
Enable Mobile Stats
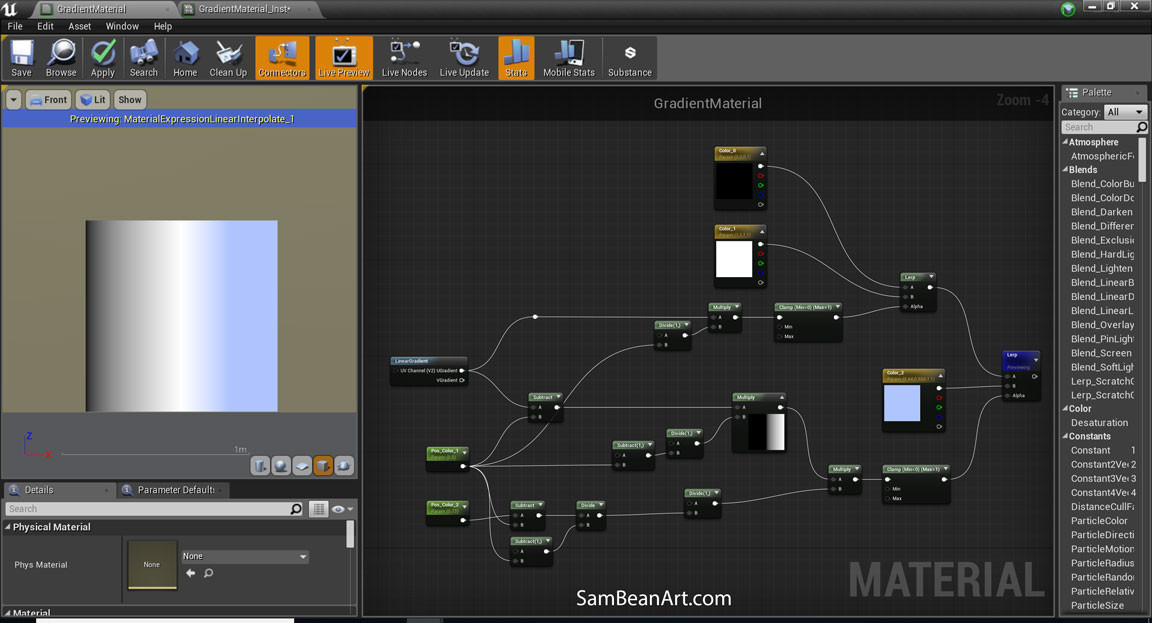[x=569, y=58]
